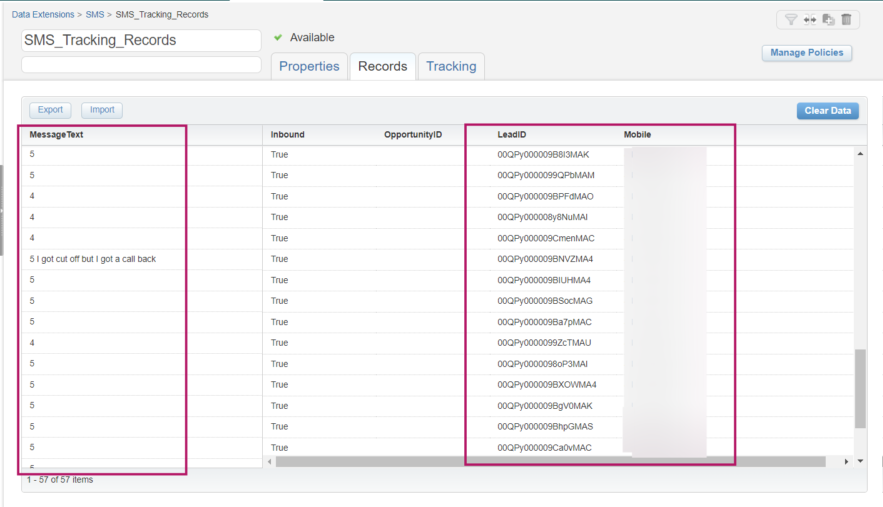The width and height of the screenshot is (883, 507).
Task: Go to SMS breadcrumb link
Action: click(95, 15)
